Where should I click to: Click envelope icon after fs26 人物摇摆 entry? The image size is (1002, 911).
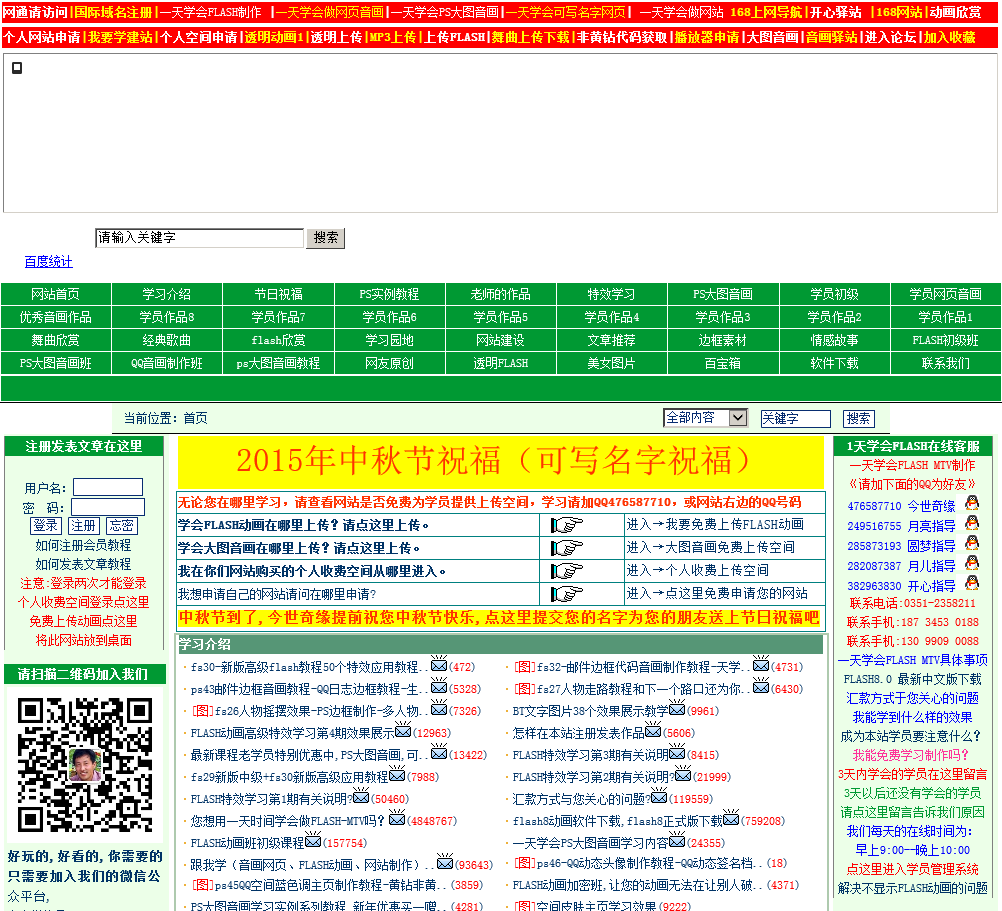click(439, 708)
